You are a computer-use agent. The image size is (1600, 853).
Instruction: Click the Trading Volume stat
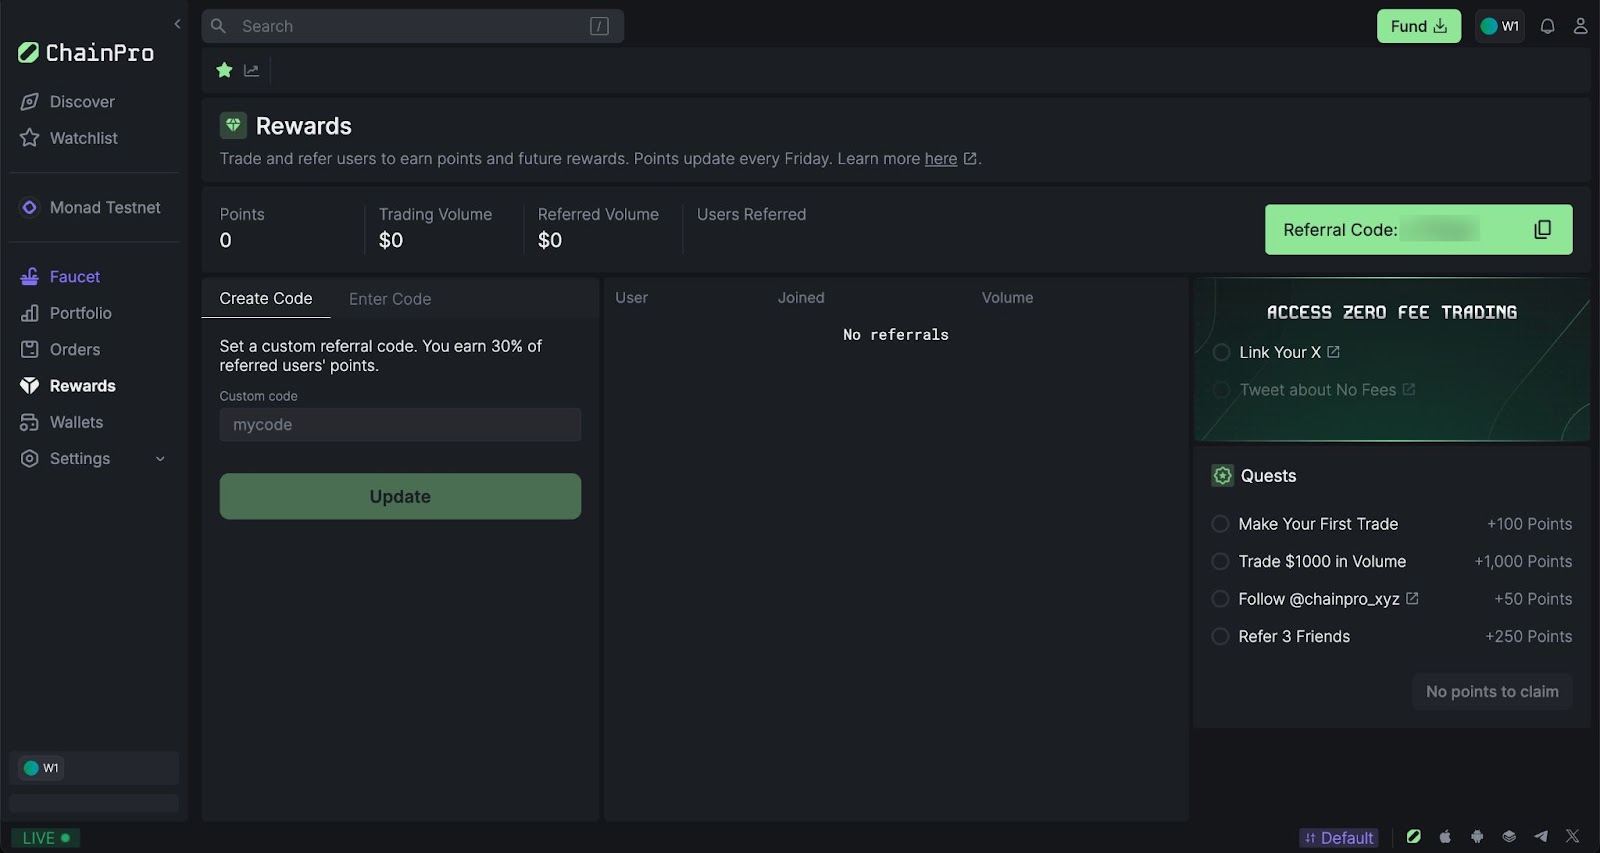point(435,228)
